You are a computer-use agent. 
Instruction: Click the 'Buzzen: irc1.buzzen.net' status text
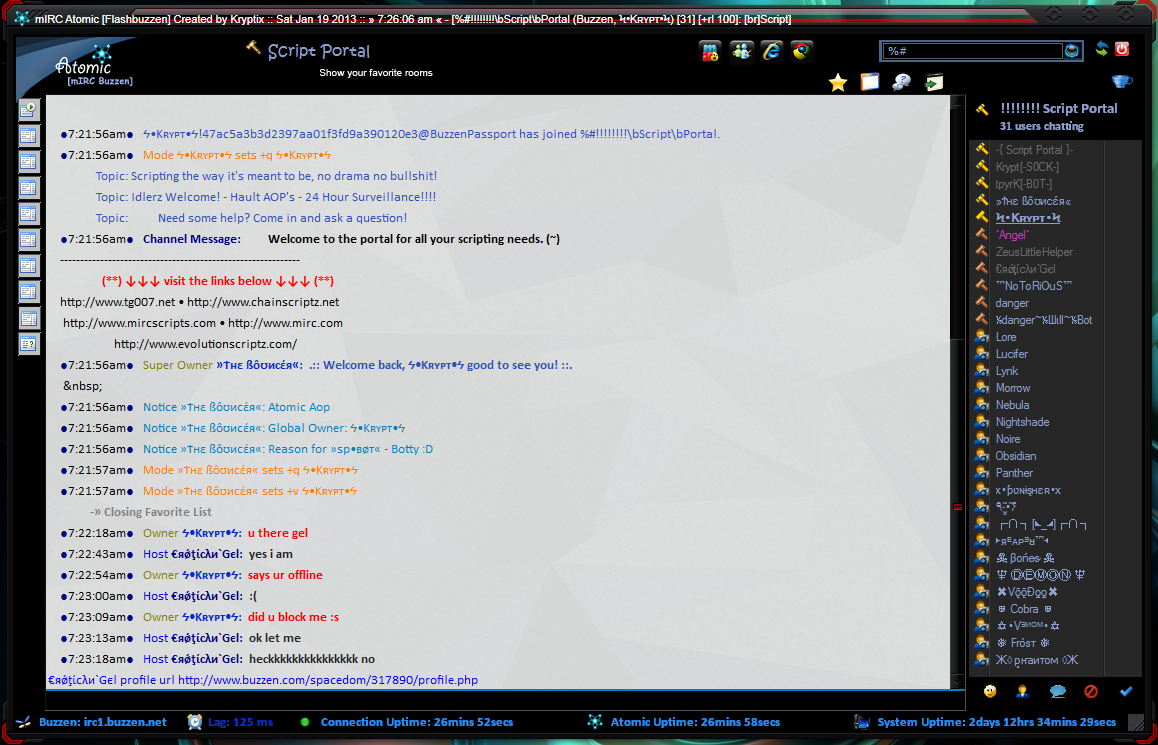(x=103, y=722)
